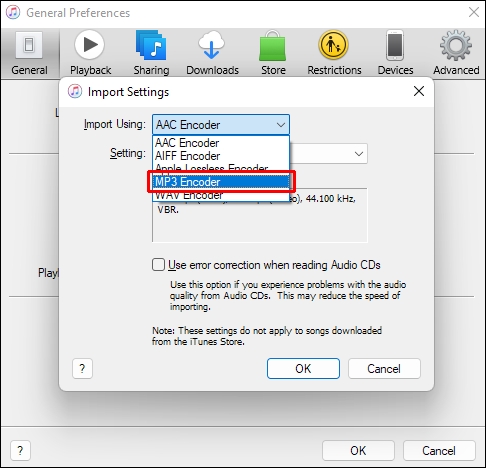Open the General preferences tab

click(29, 54)
